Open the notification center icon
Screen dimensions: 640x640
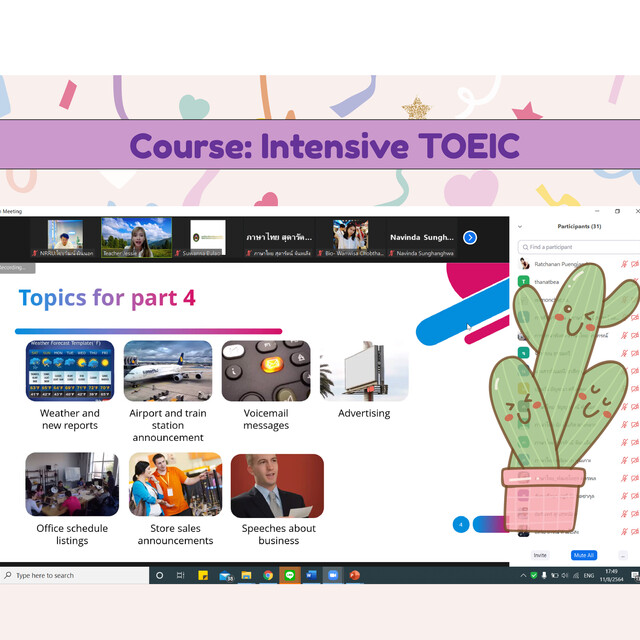point(635,576)
